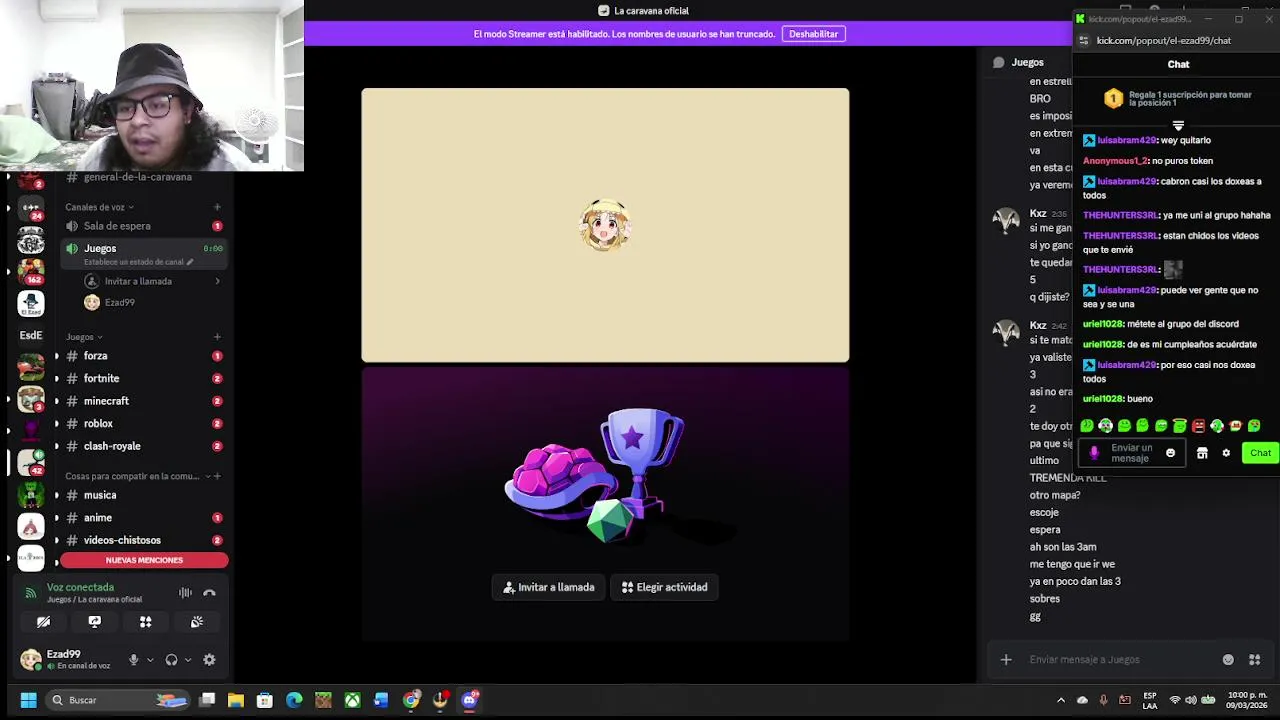Collapse the Canales de voz category
The height and width of the screenshot is (720, 1280).
(x=99, y=207)
